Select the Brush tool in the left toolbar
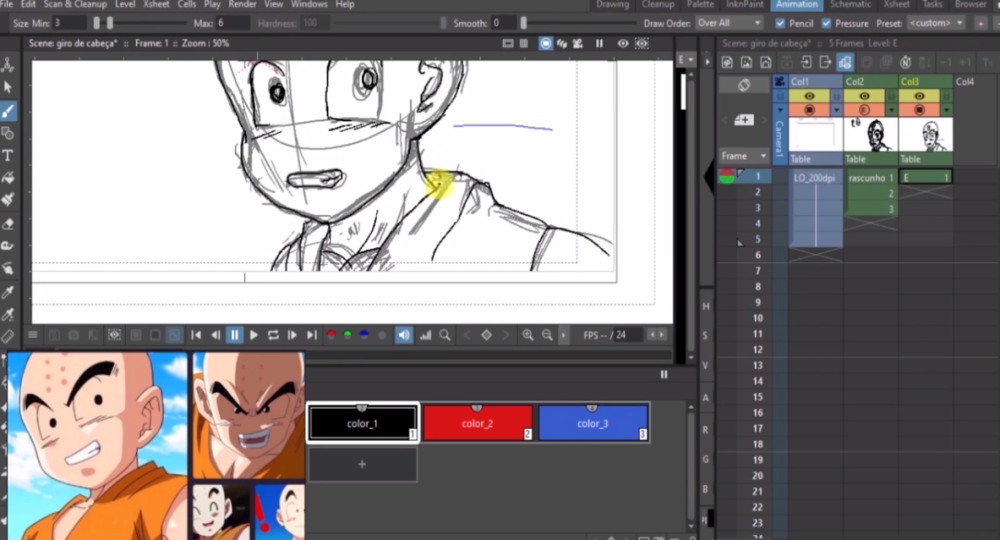The width and height of the screenshot is (1000, 540). click(8, 110)
